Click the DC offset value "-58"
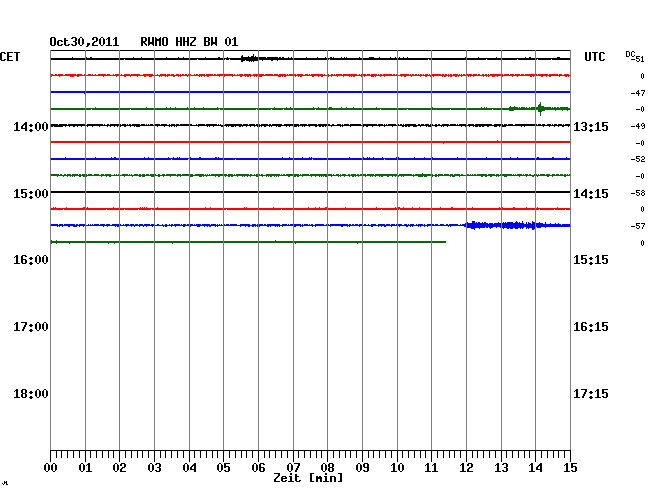 (638, 193)
